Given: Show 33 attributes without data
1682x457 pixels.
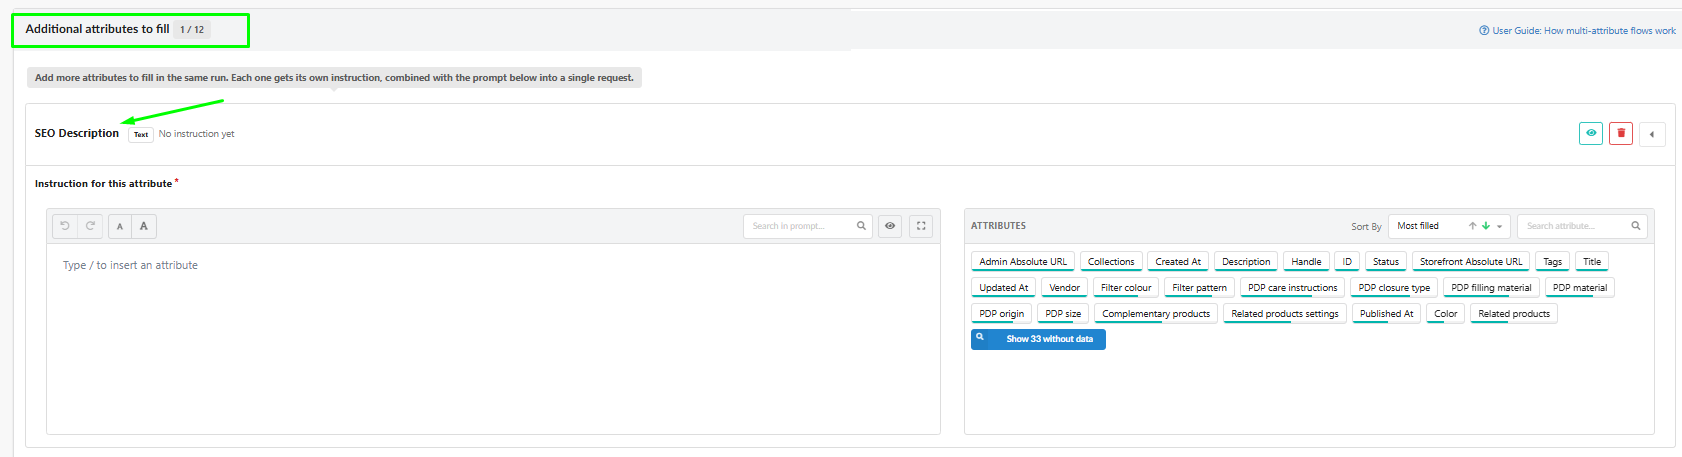Looking at the screenshot, I should pyautogui.click(x=1038, y=339).
